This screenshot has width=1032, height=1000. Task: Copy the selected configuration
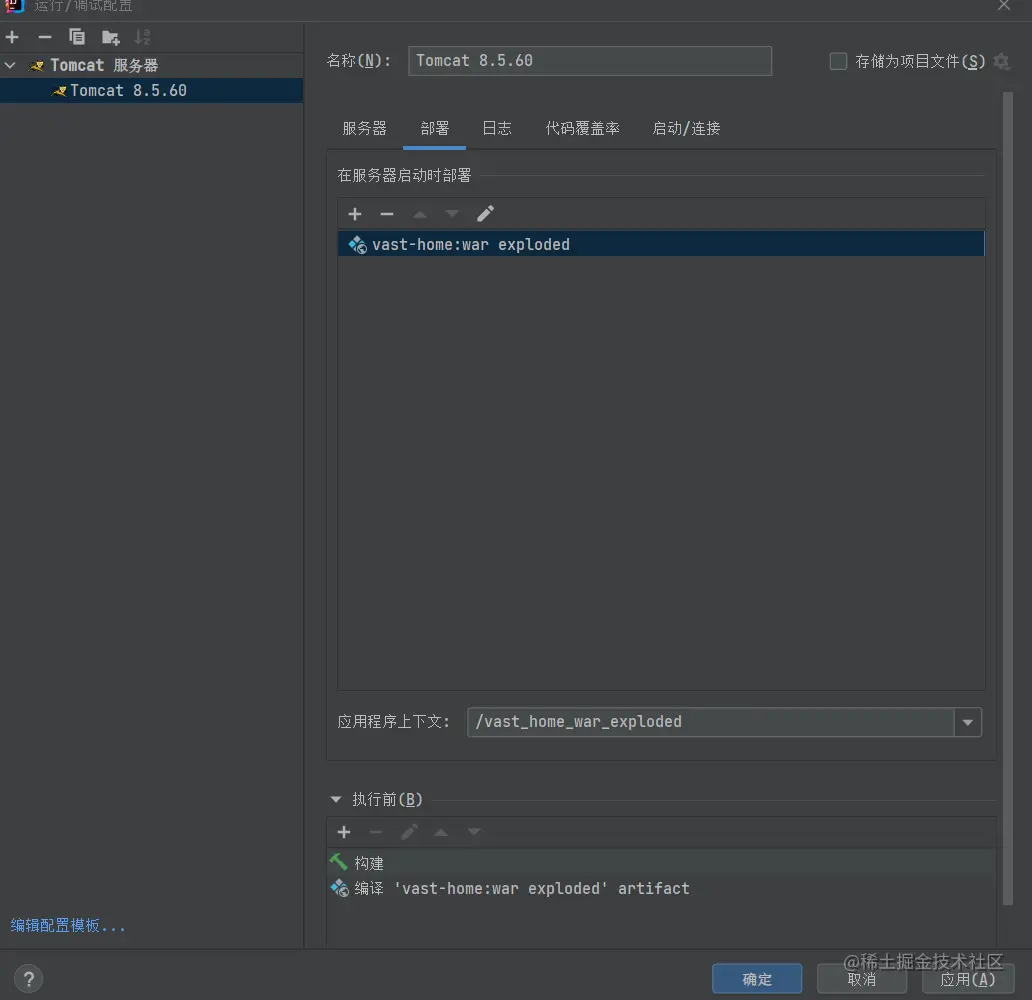coord(77,37)
